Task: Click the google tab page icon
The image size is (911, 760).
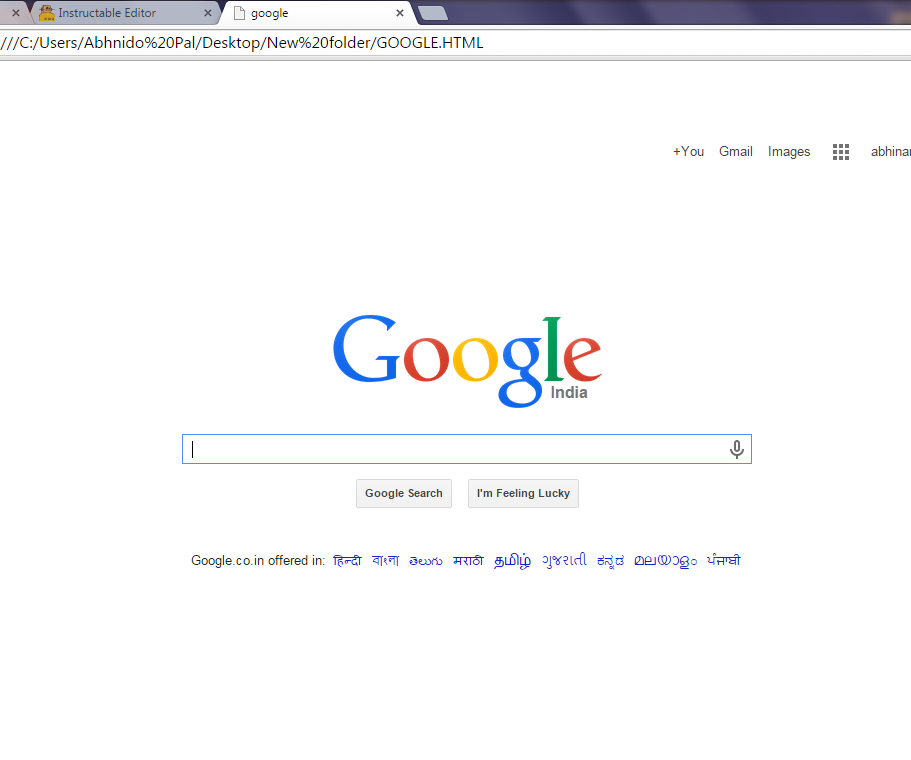Action: [x=239, y=13]
